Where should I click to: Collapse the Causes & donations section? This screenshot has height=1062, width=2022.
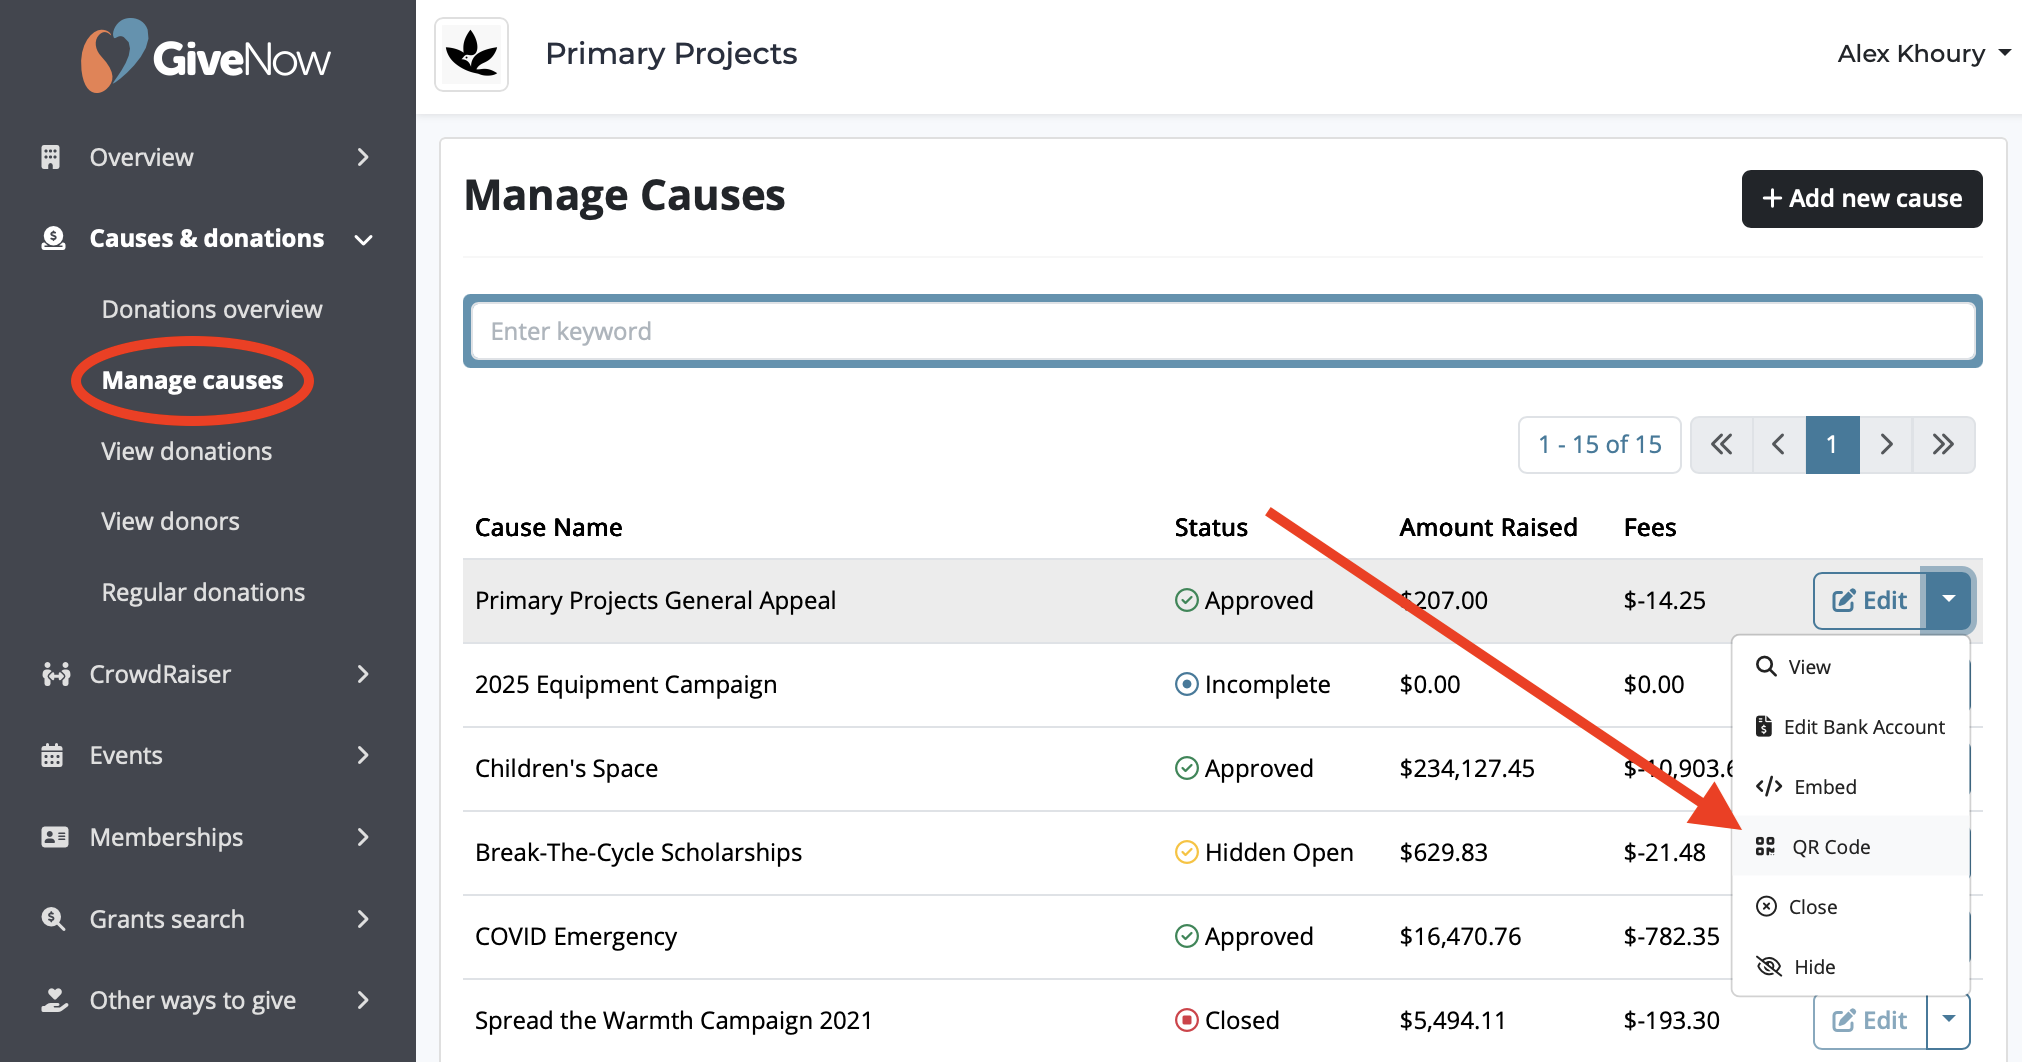click(x=364, y=239)
